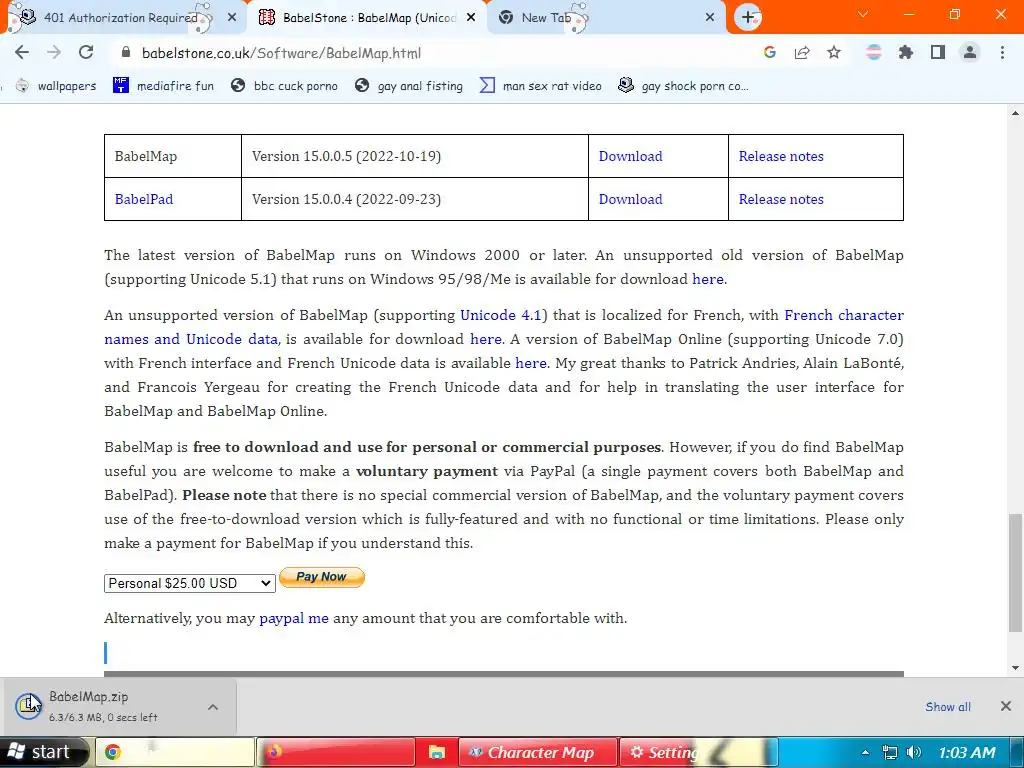
Task: Go back to the previous page
Action: [x=22, y=53]
